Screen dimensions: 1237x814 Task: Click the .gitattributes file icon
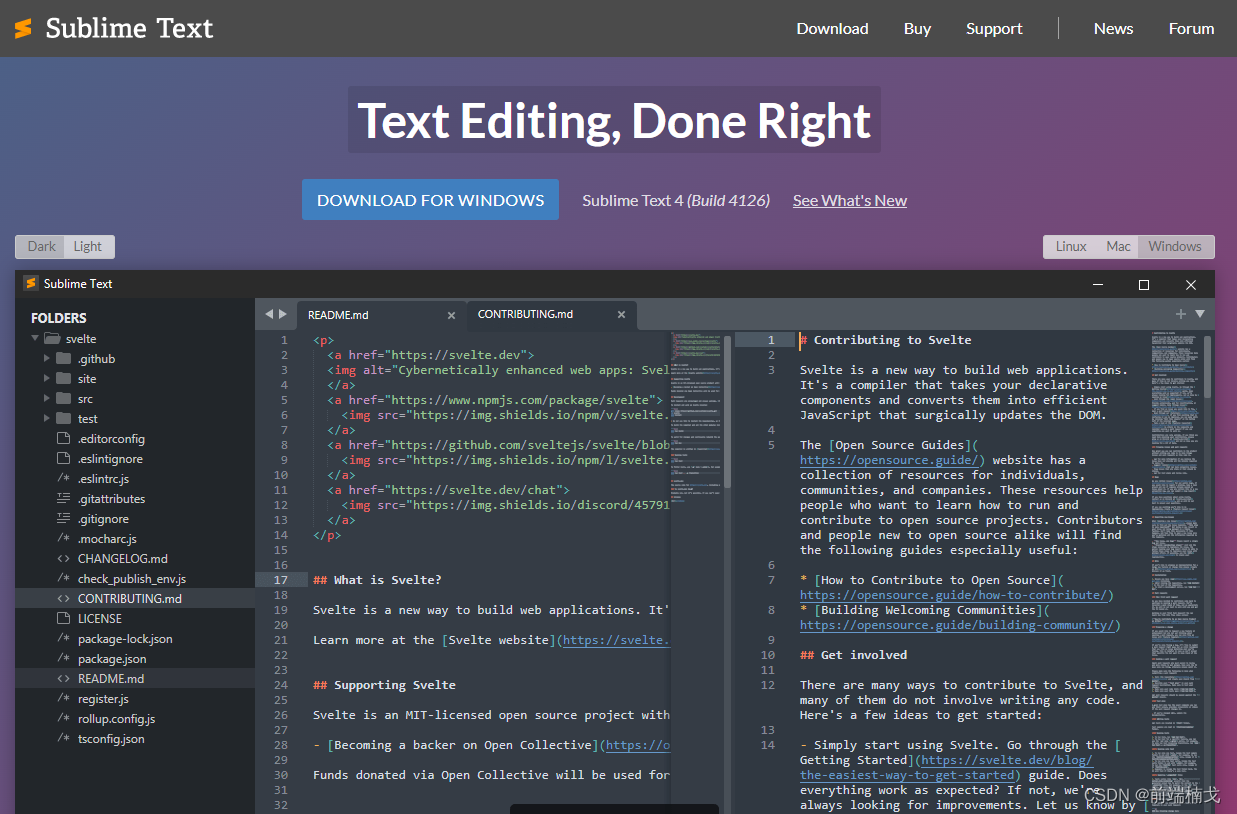(63, 499)
